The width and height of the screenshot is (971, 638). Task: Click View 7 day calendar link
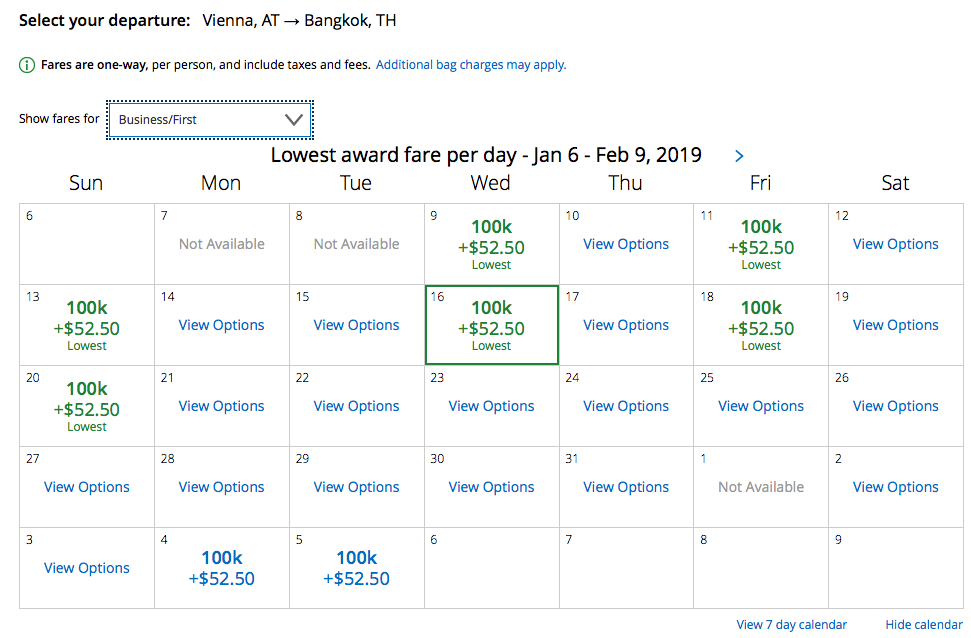point(791,625)
